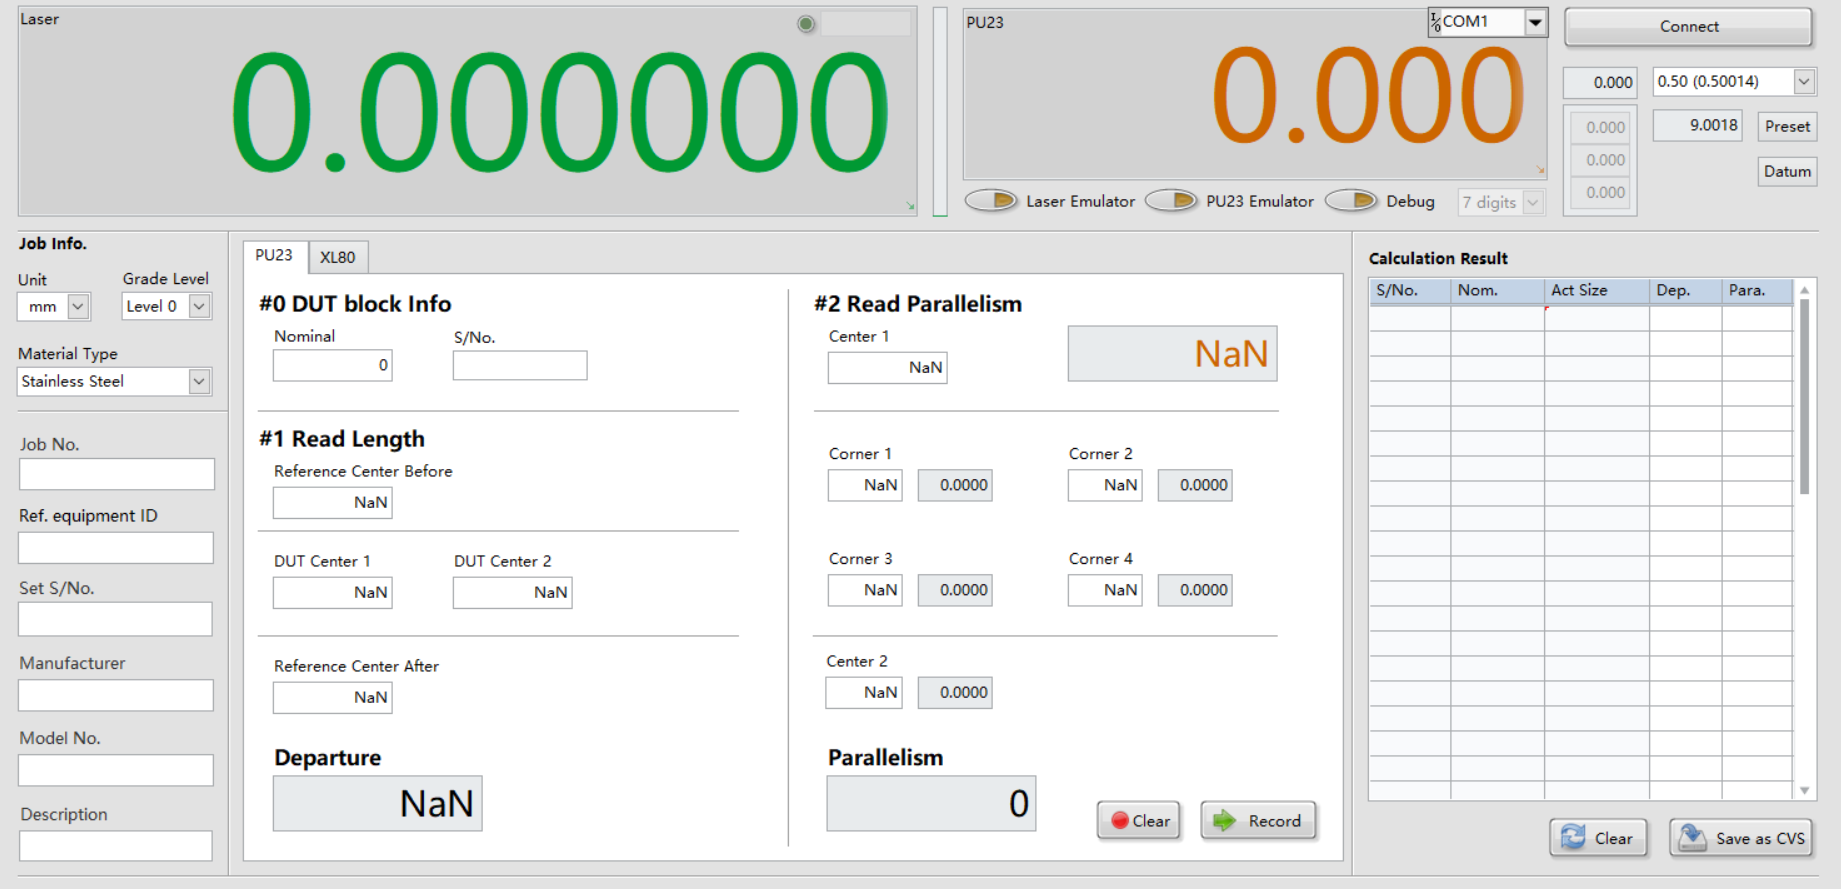Image resolution: width=1841 pixels, height=889 pixels.
Task: Switch to the XL80 tab
Action: click(x=338, y=257)
